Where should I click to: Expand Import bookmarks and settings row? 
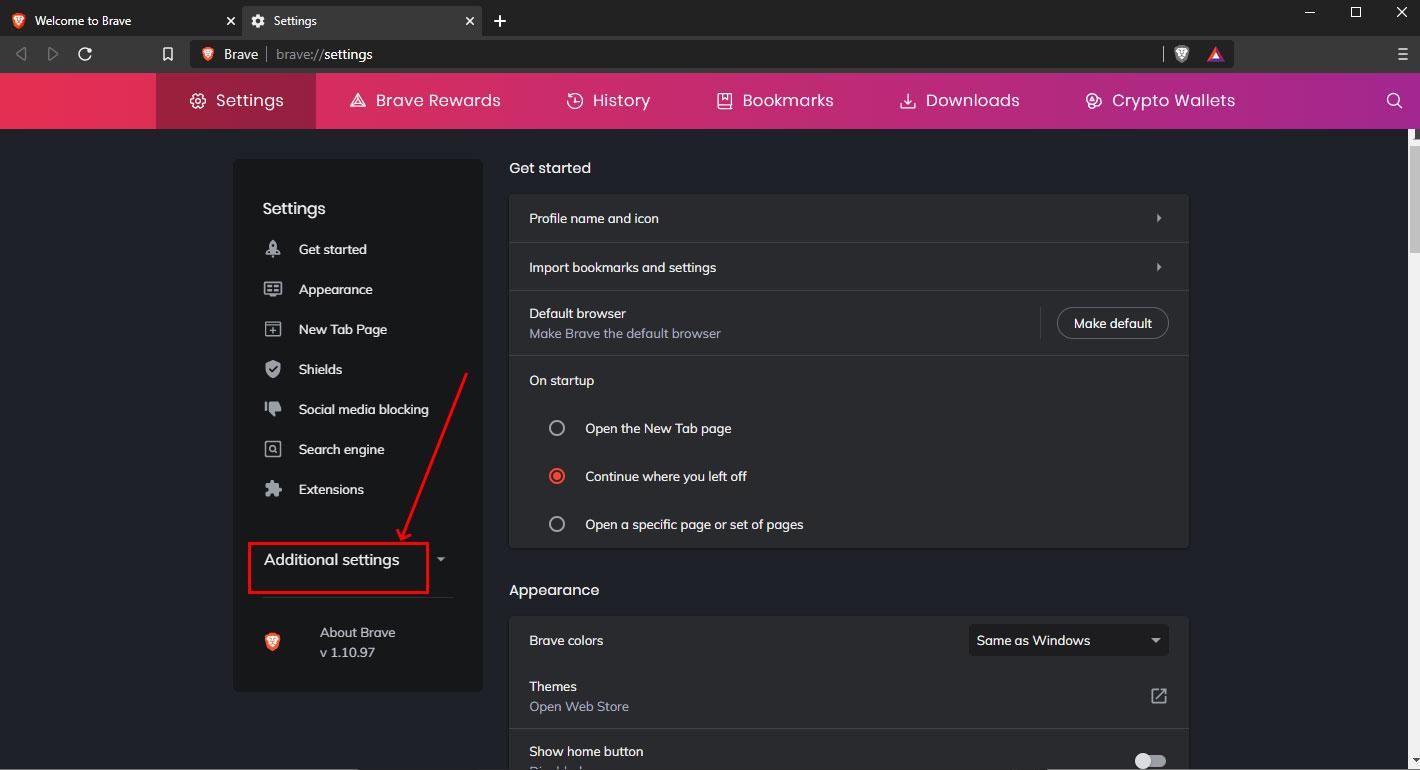[x=849, y=267]
